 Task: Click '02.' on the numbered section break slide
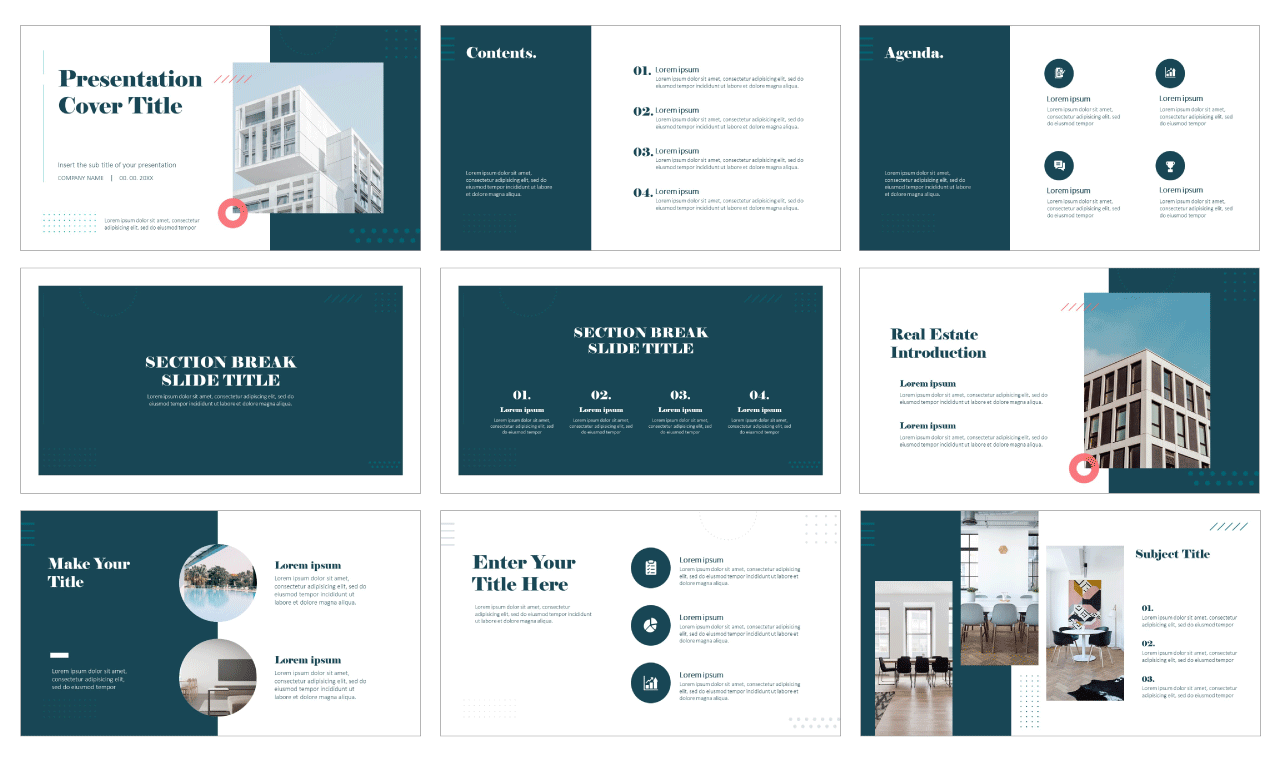click(x=600, y=395)
